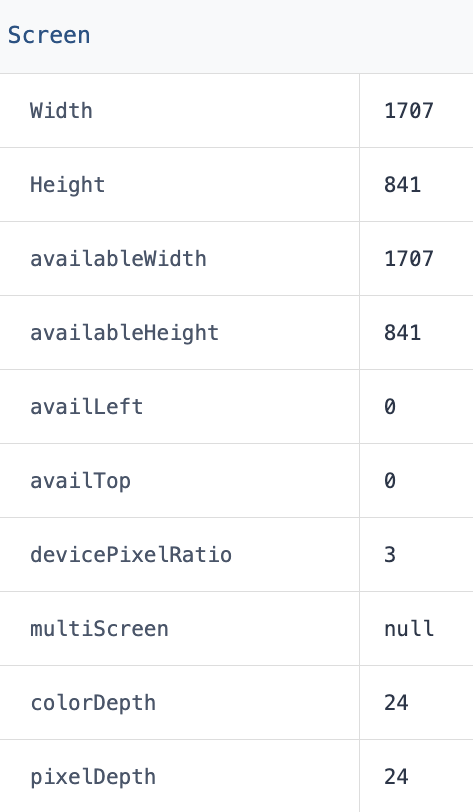
Task: Click the devicePixelRatio value 3
Action: pyautogui.click(x=390, y=555)
